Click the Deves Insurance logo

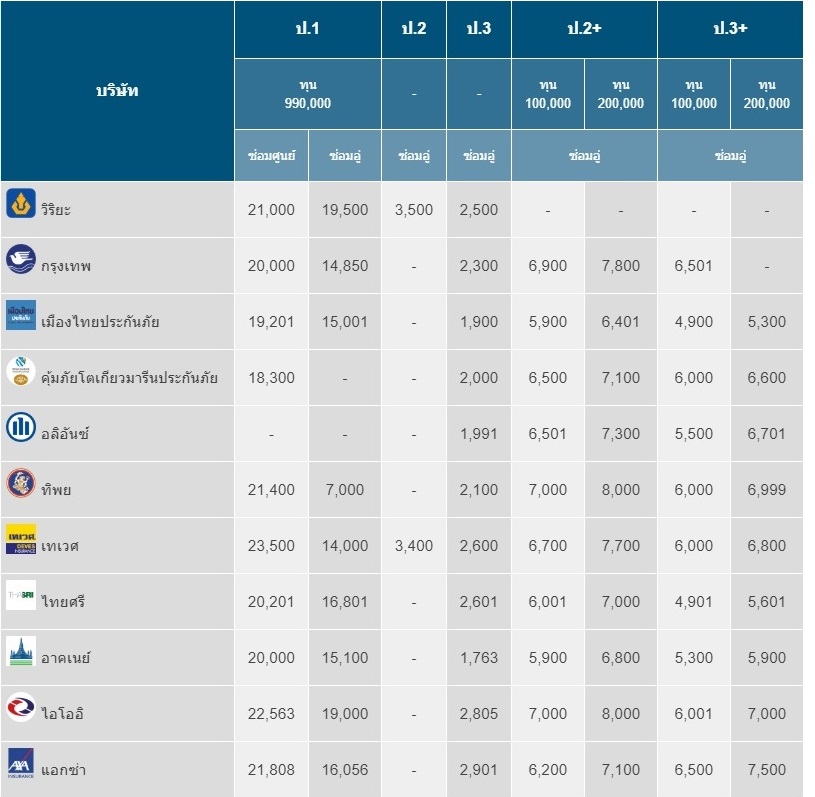(21, 539)
